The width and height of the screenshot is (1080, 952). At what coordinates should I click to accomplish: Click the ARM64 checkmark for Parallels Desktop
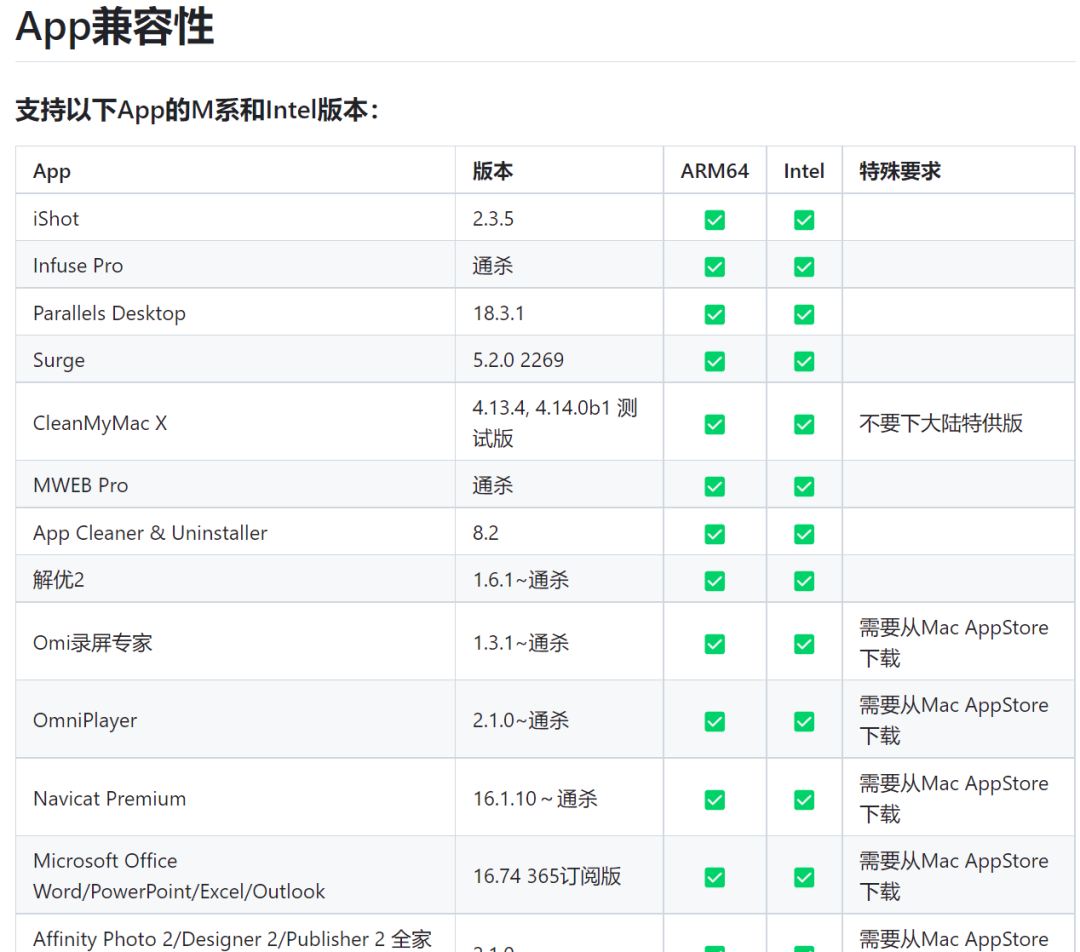(x=714, y=314)
